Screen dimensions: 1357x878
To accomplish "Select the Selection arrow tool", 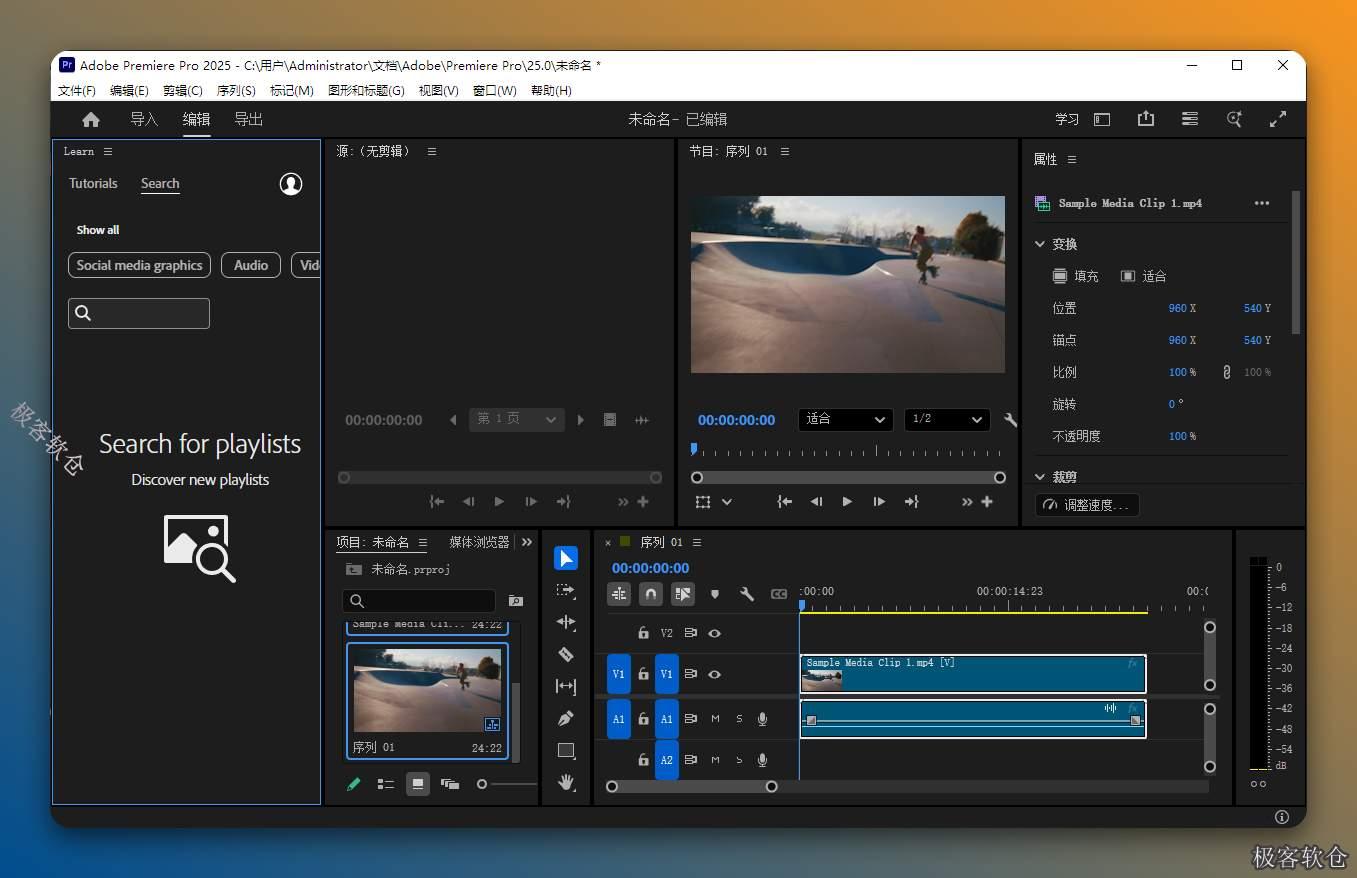I will coord(566,558).
